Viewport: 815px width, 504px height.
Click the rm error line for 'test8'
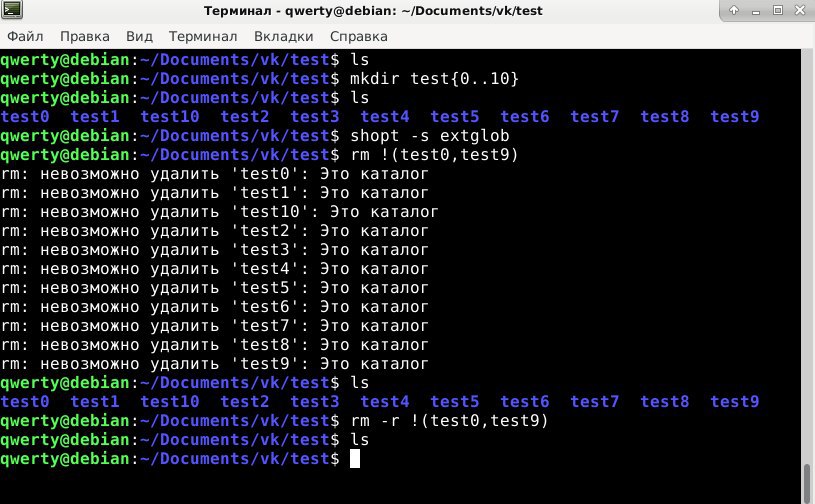tap(214, 345)
